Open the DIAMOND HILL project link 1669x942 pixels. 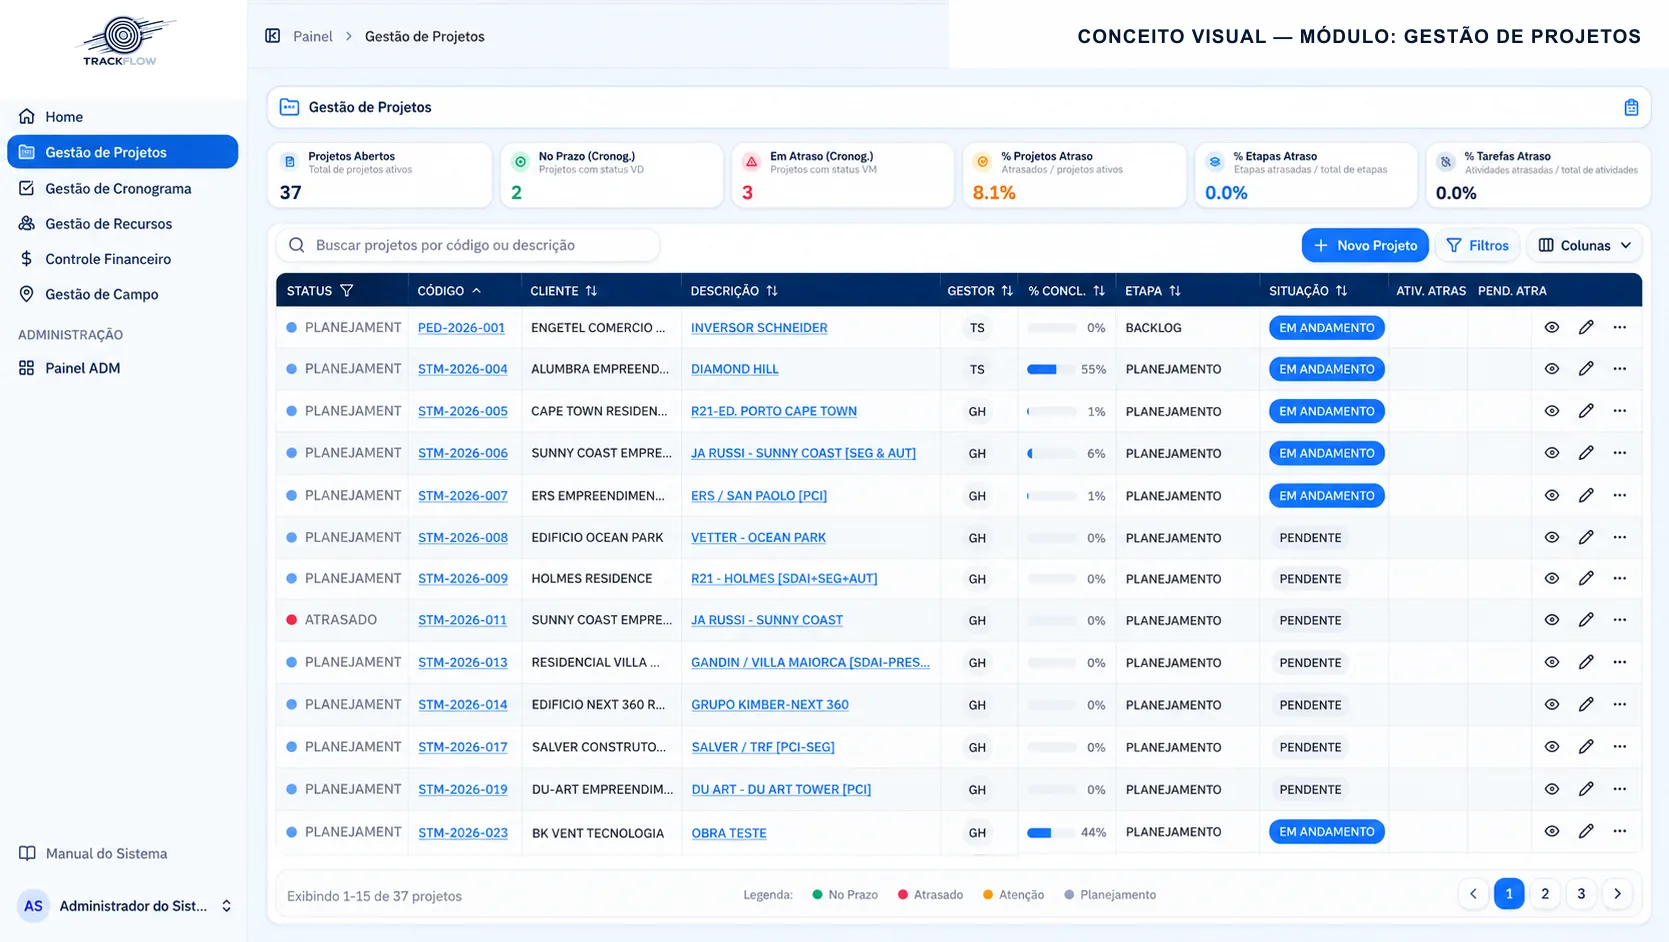(x=735, y=369)
